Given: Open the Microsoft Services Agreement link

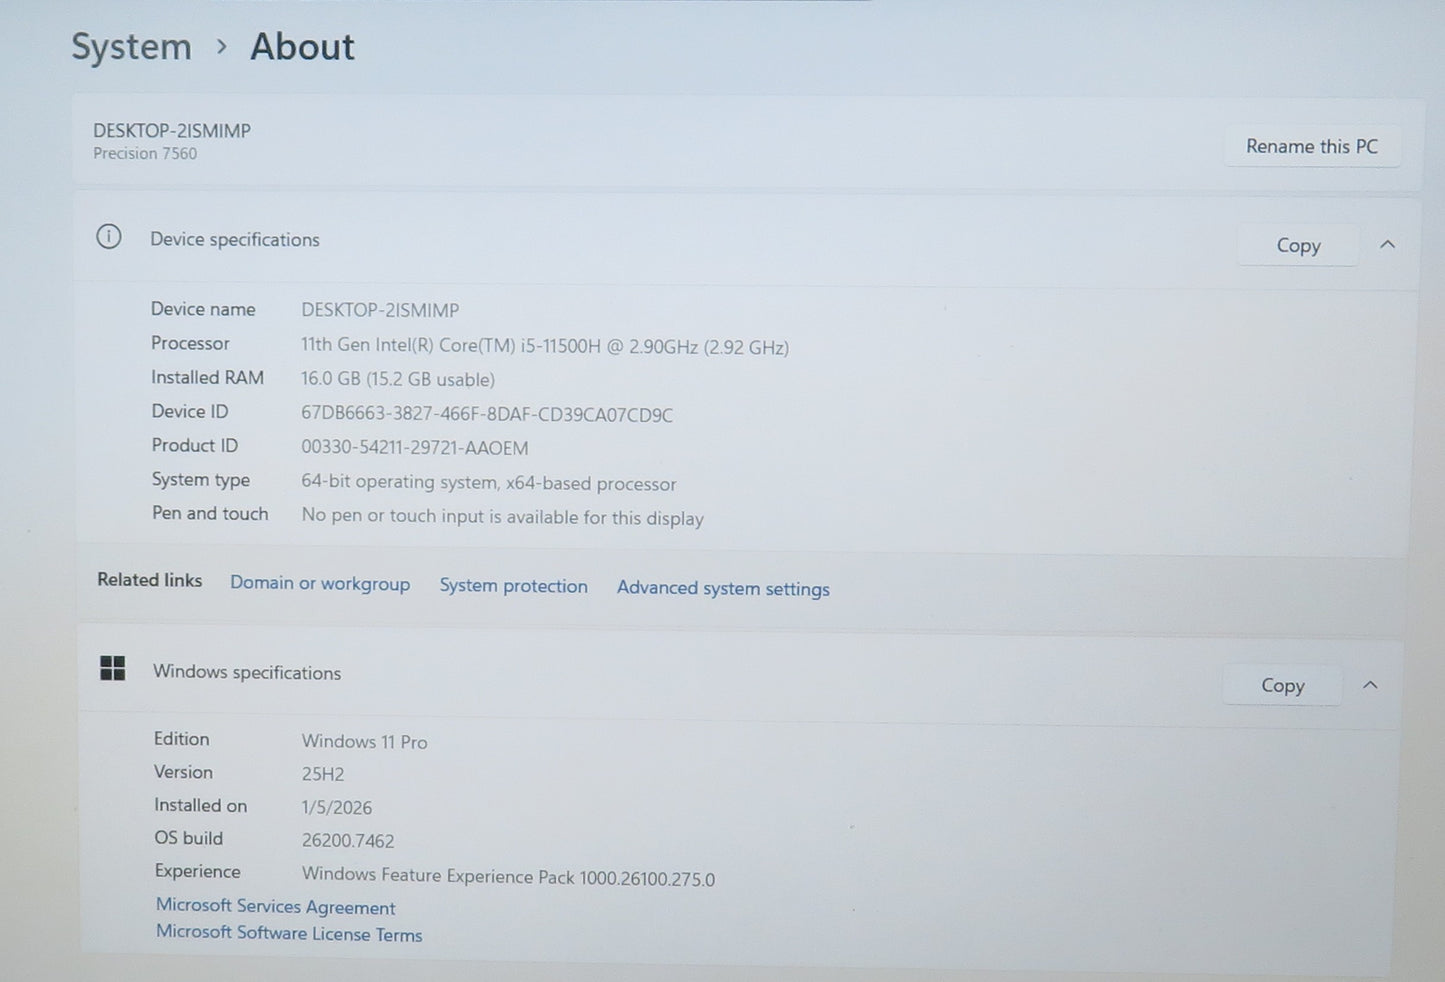Looking at the screenshot, I should tap(276, 907).
